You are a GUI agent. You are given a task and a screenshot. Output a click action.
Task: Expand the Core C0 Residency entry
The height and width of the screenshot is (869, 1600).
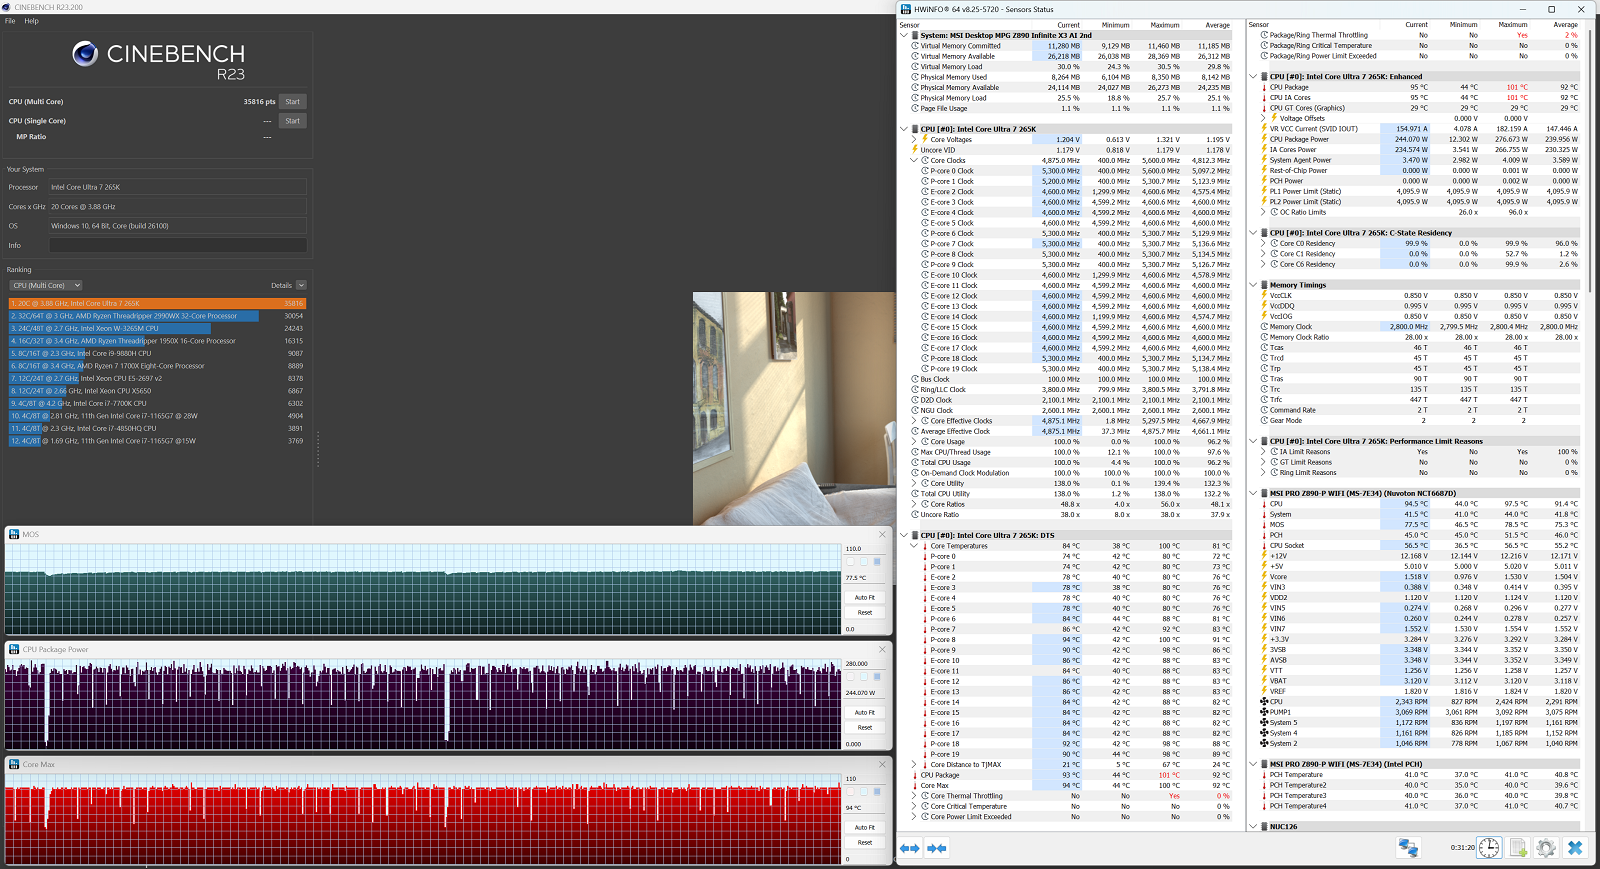(1263, 243)
